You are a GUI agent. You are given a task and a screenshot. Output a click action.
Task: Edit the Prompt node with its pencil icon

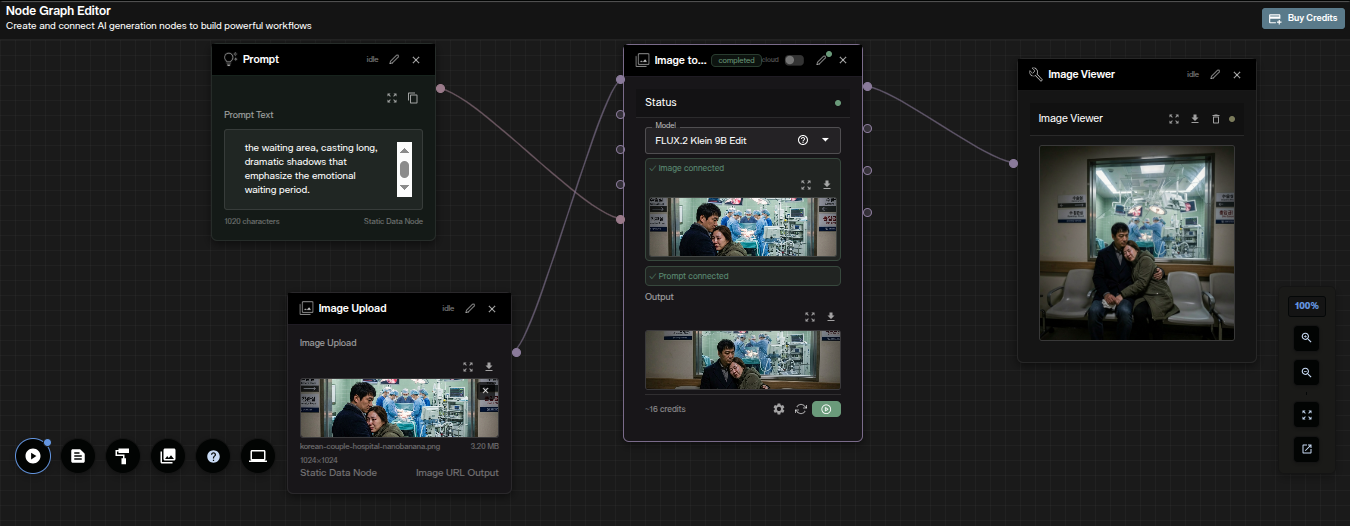[394, 60]
